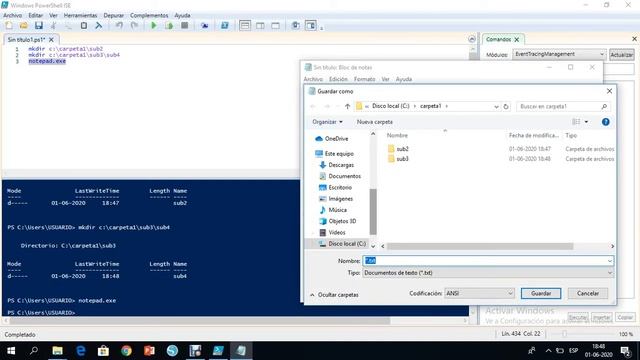Image resolution: width=640 pixels, height=360 pixels.
Task: Show the command window toolbar icon
Action: (296, 26)
